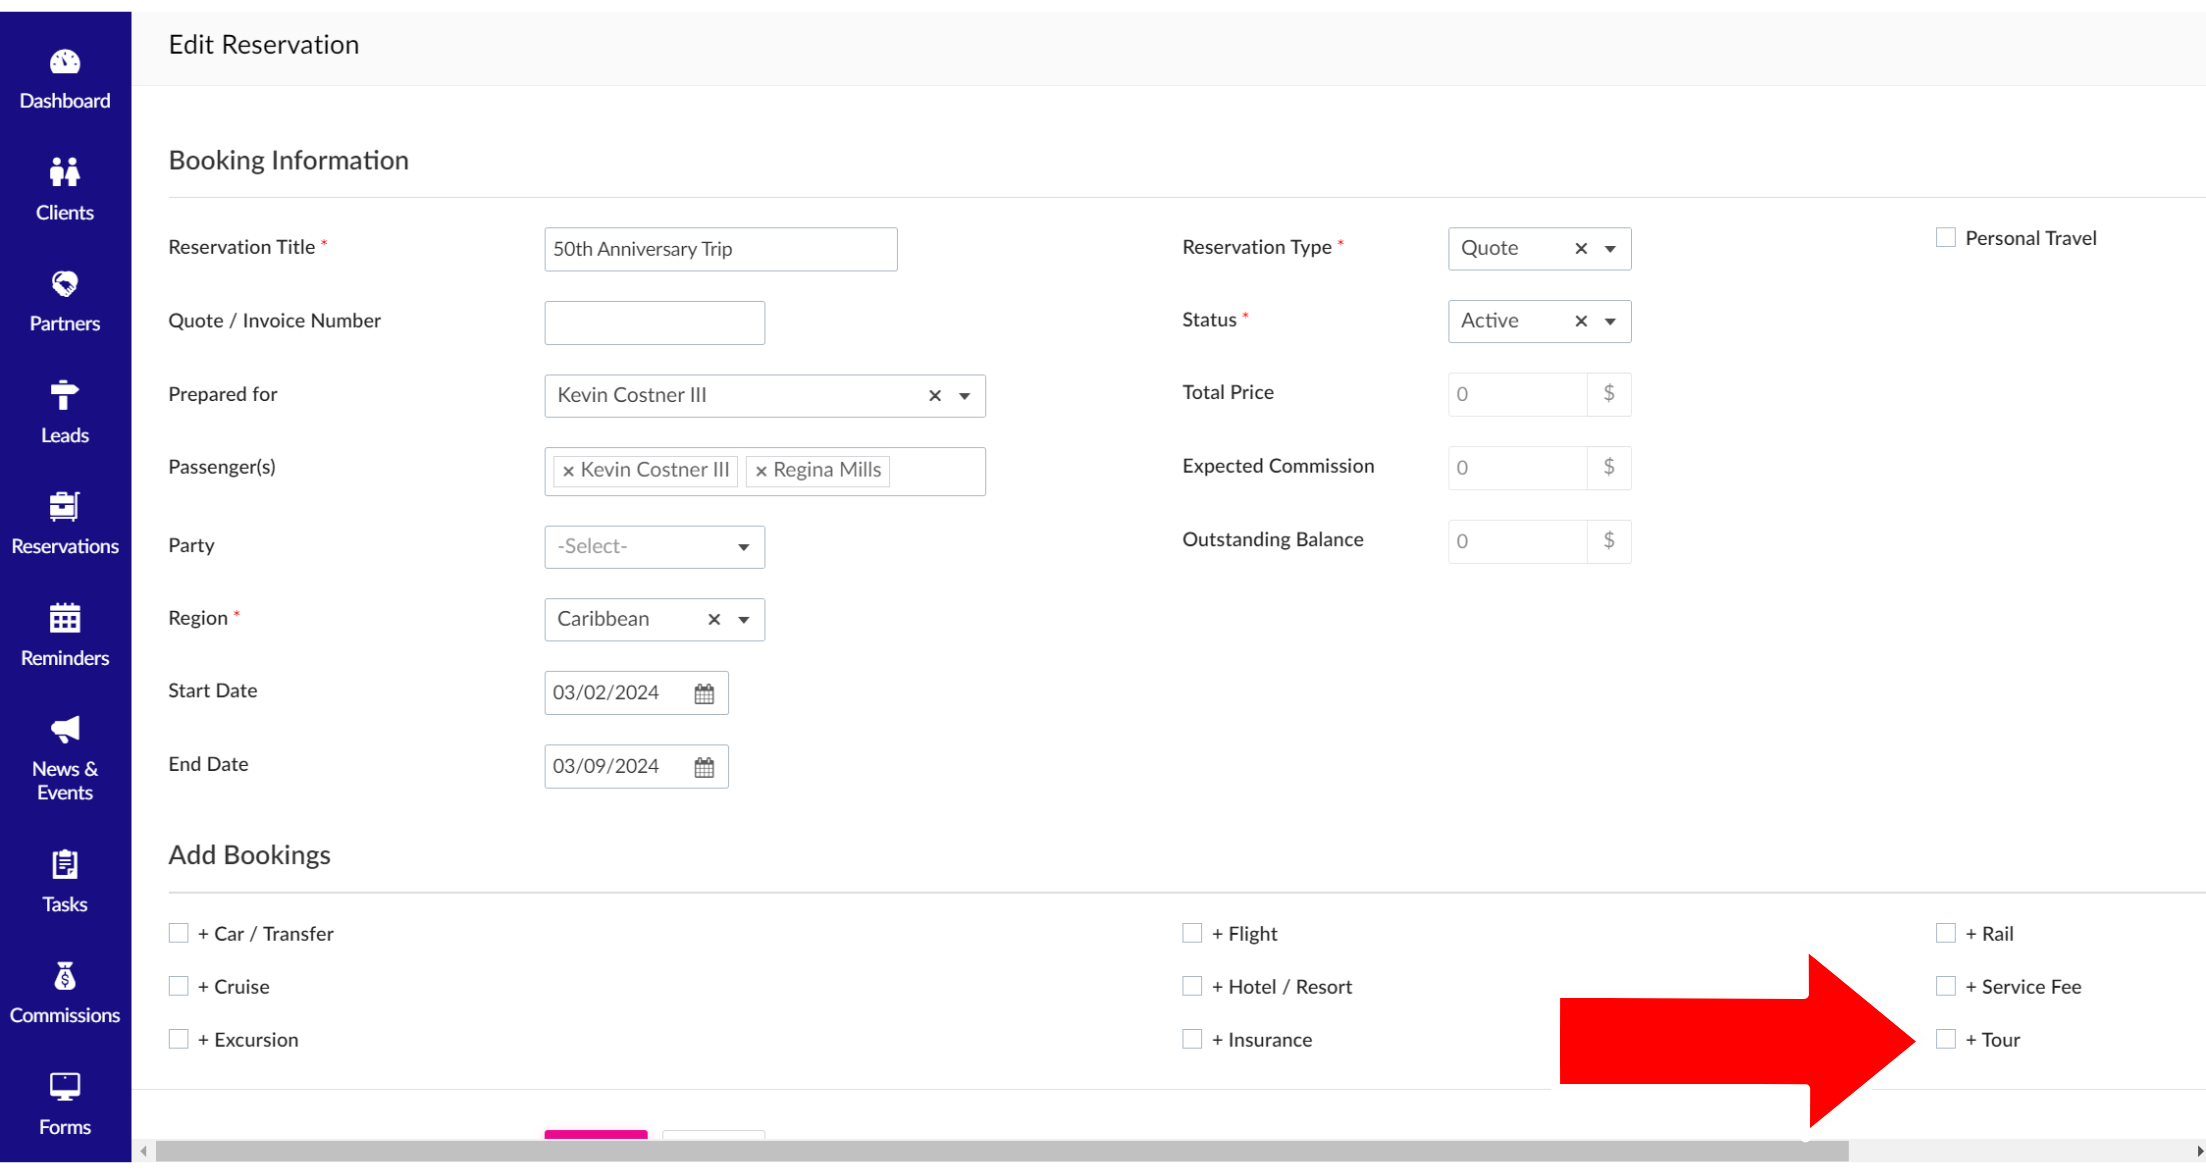Clear the Status Active selection
Image resolution: width=2206 pixels, height=1174 pixels.
(1581, 321)
